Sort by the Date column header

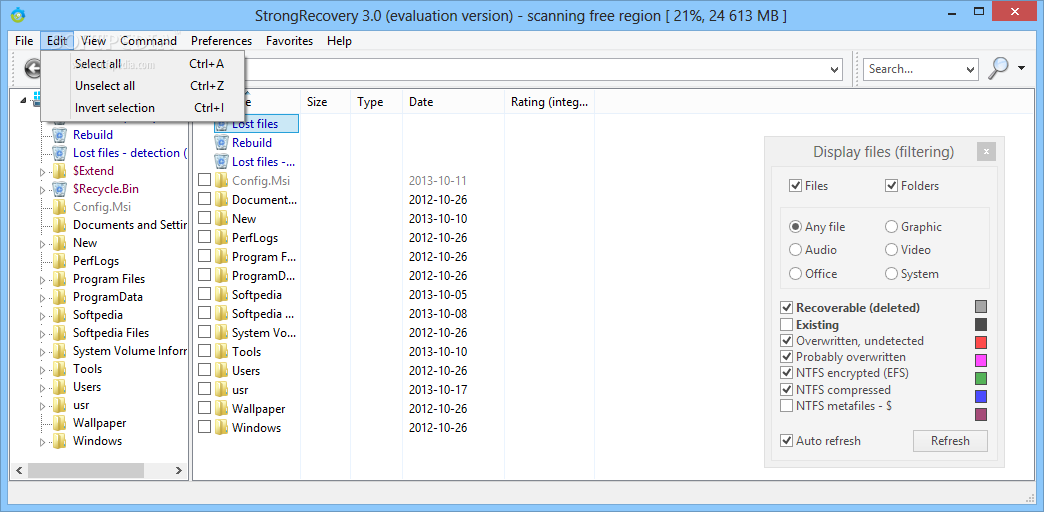[453, 102]
